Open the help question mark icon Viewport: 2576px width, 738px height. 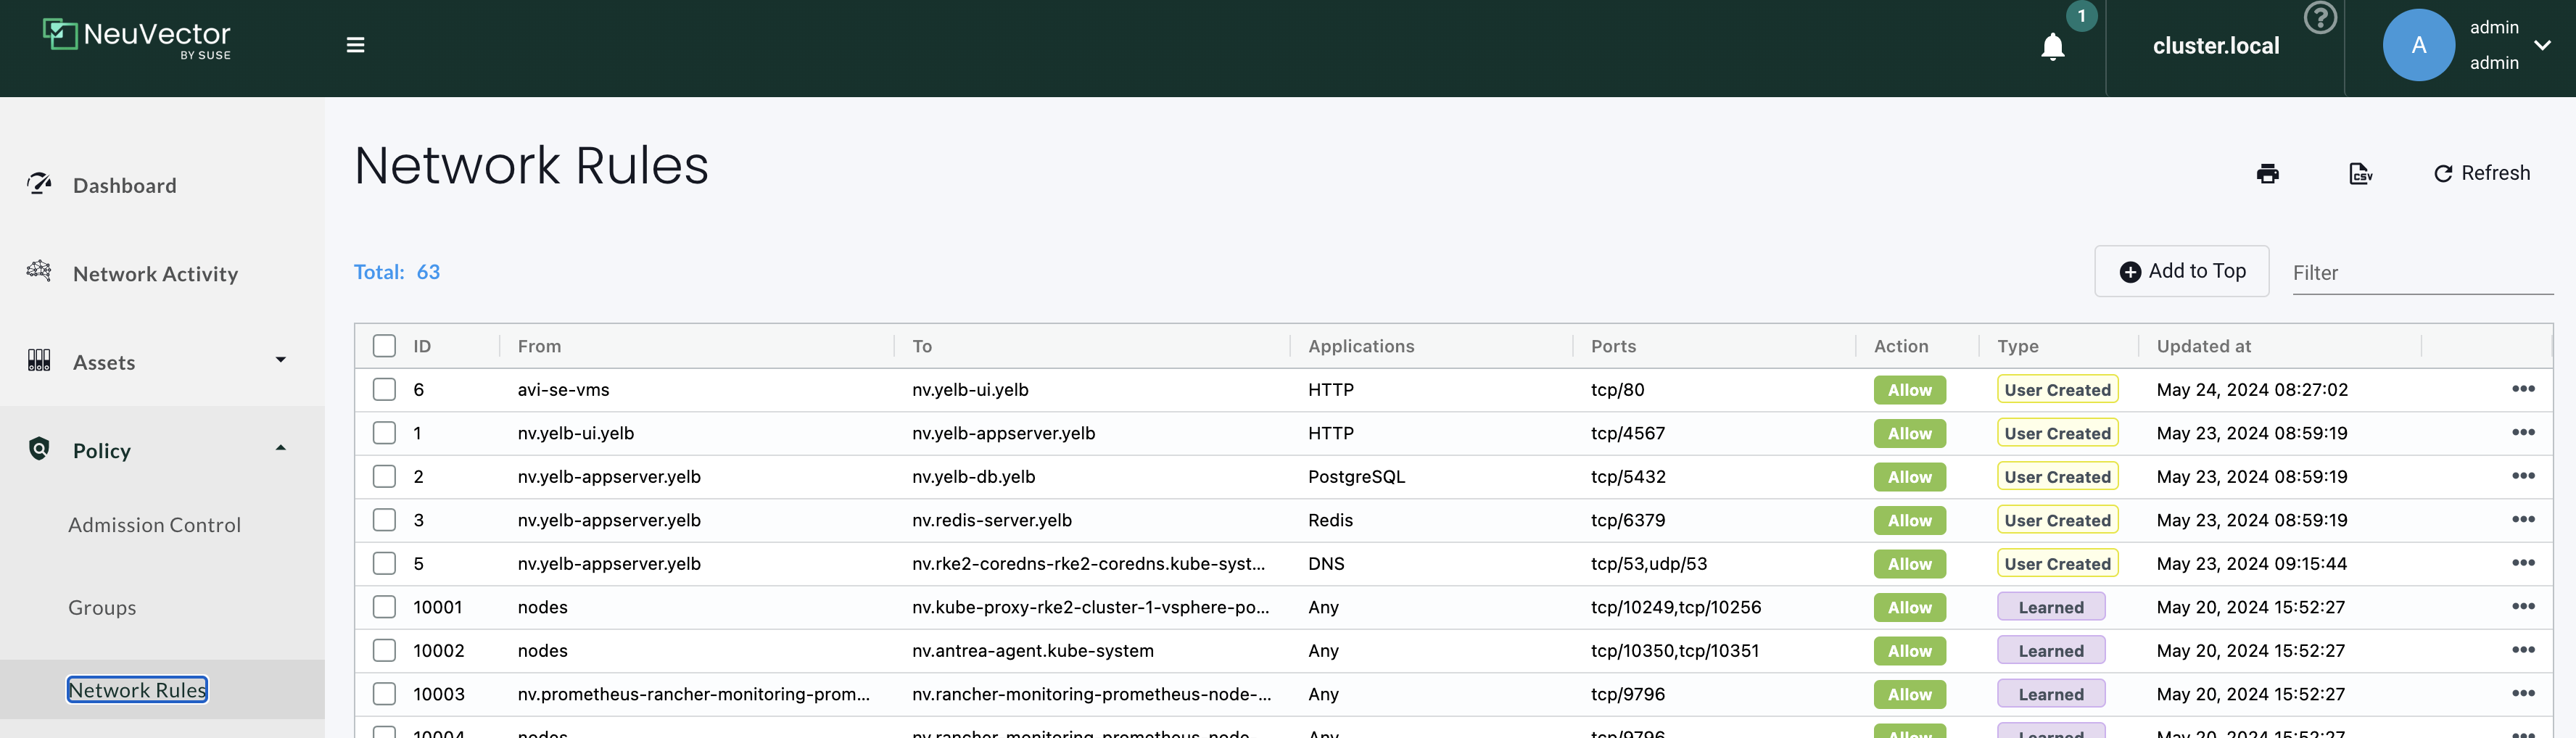click(x=2320, y=17)
